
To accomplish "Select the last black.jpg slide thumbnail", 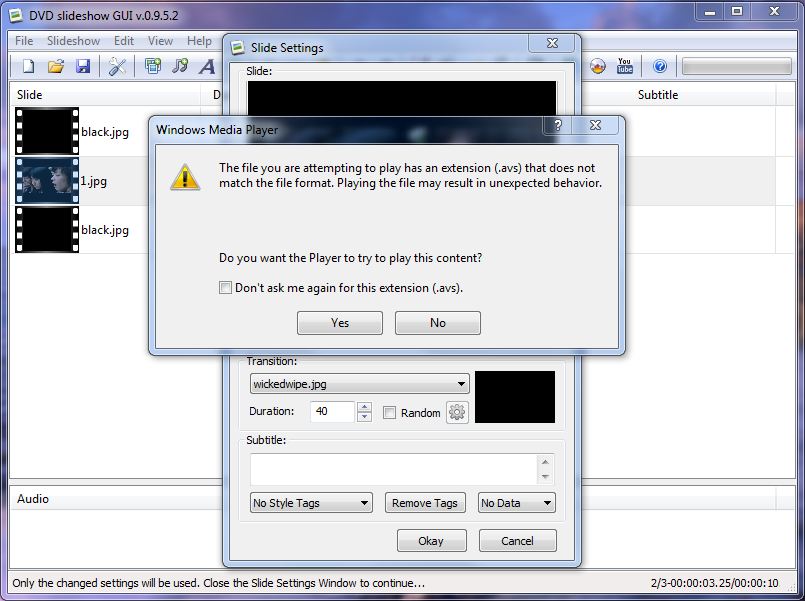I will (x=47, y=229).
